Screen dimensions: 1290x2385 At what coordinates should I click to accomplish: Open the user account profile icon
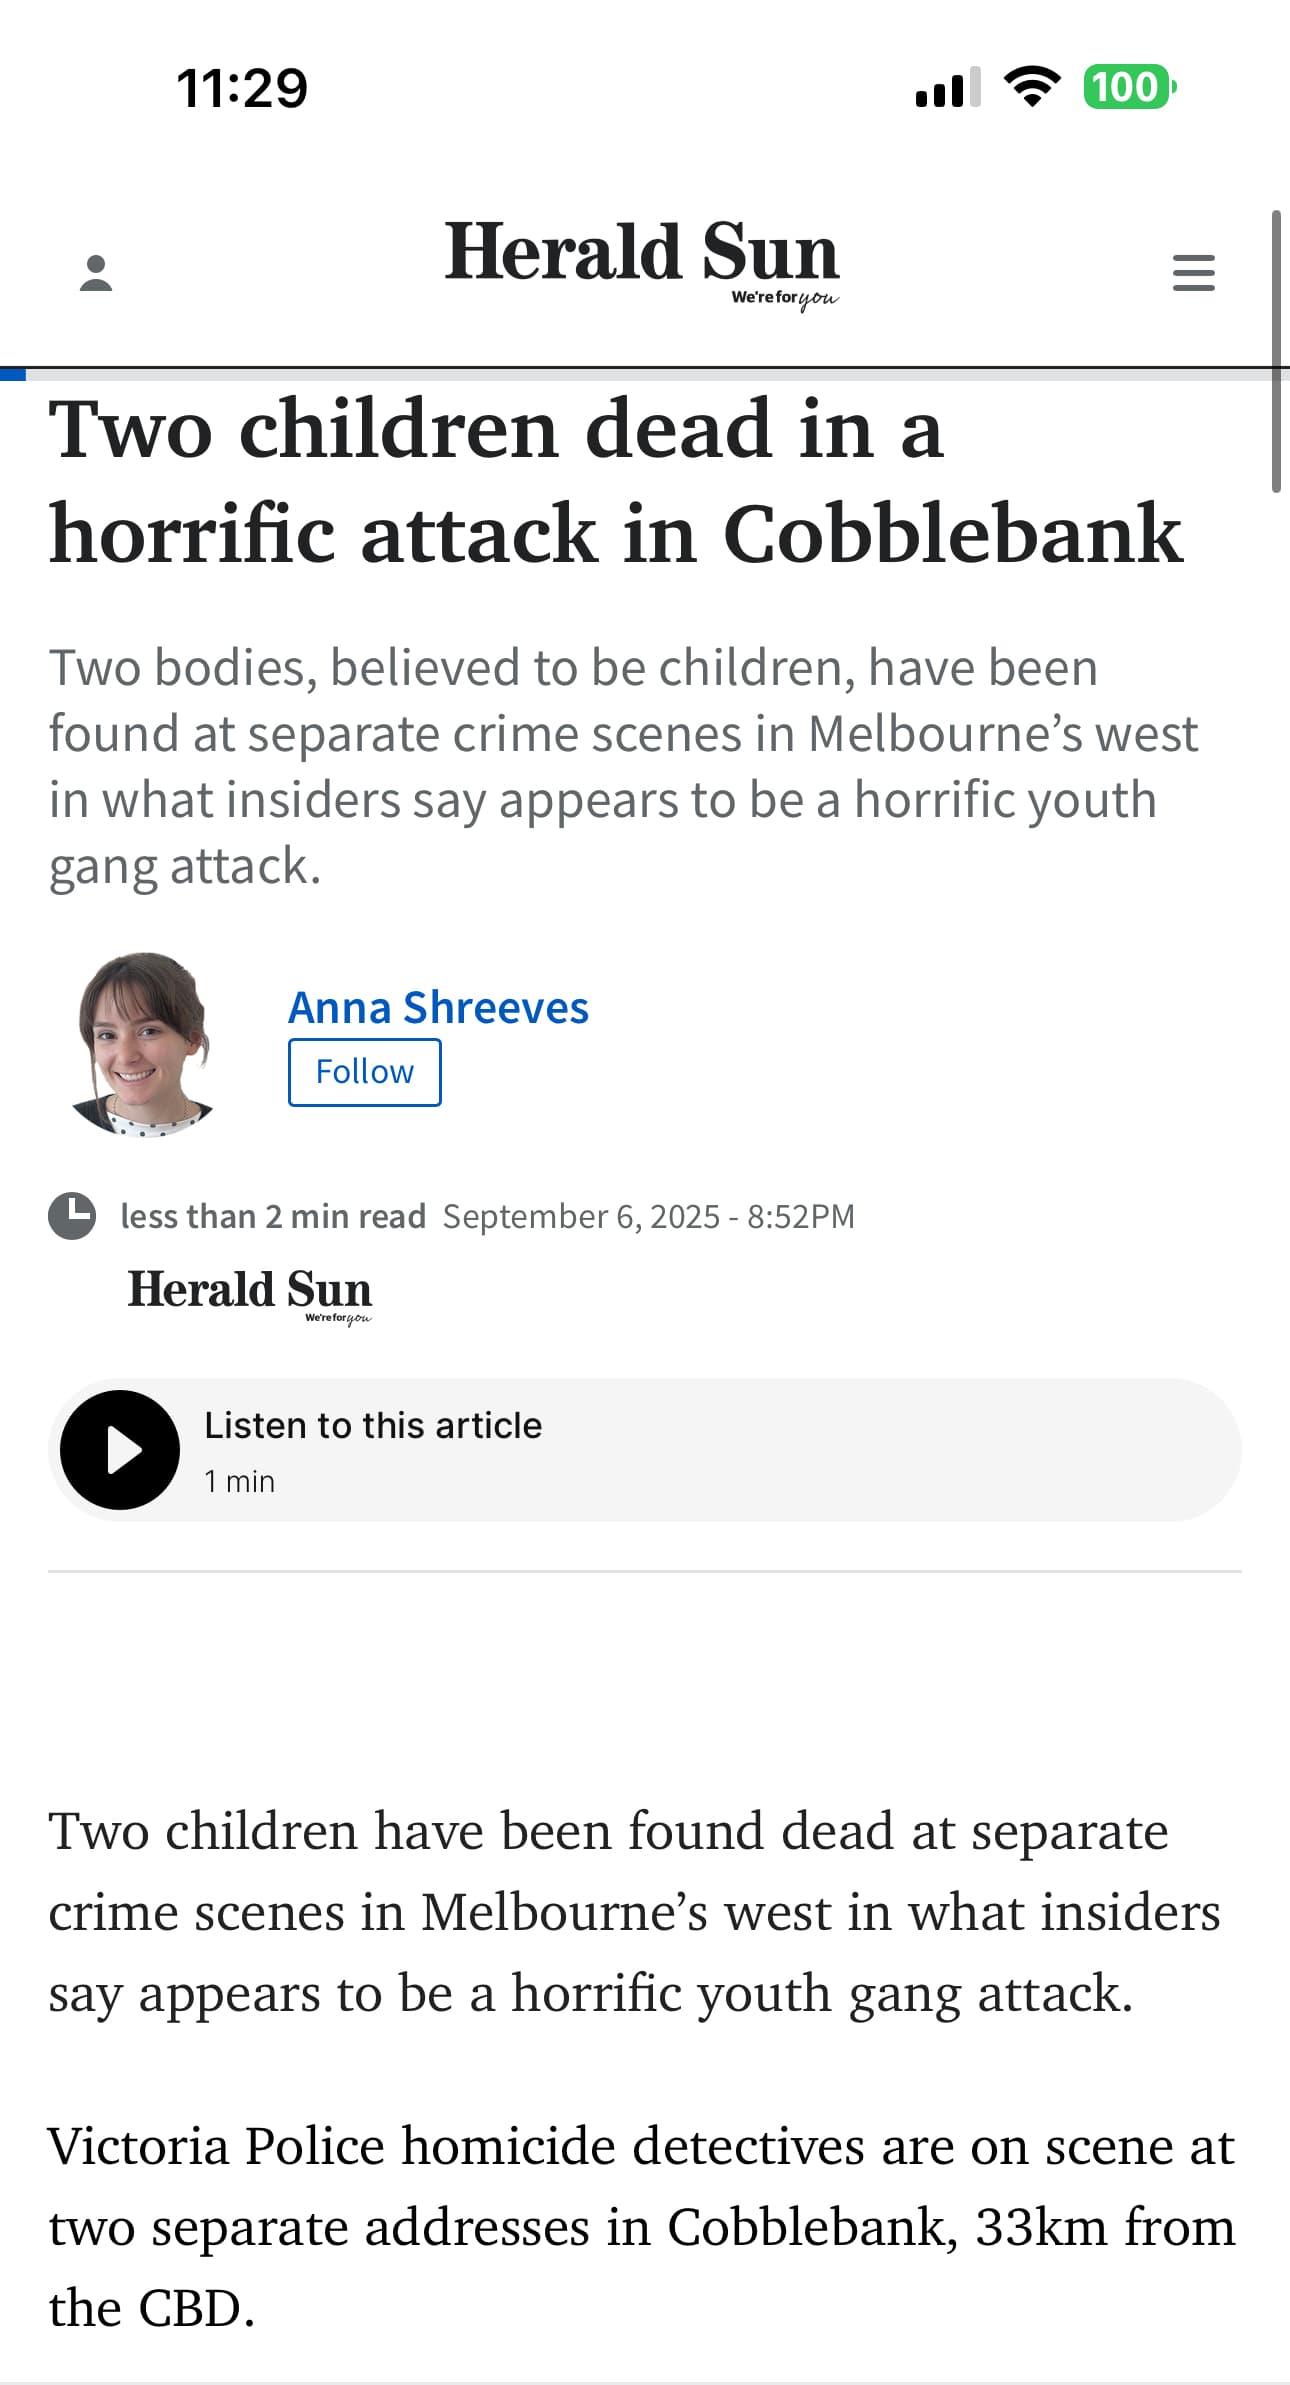96,273
